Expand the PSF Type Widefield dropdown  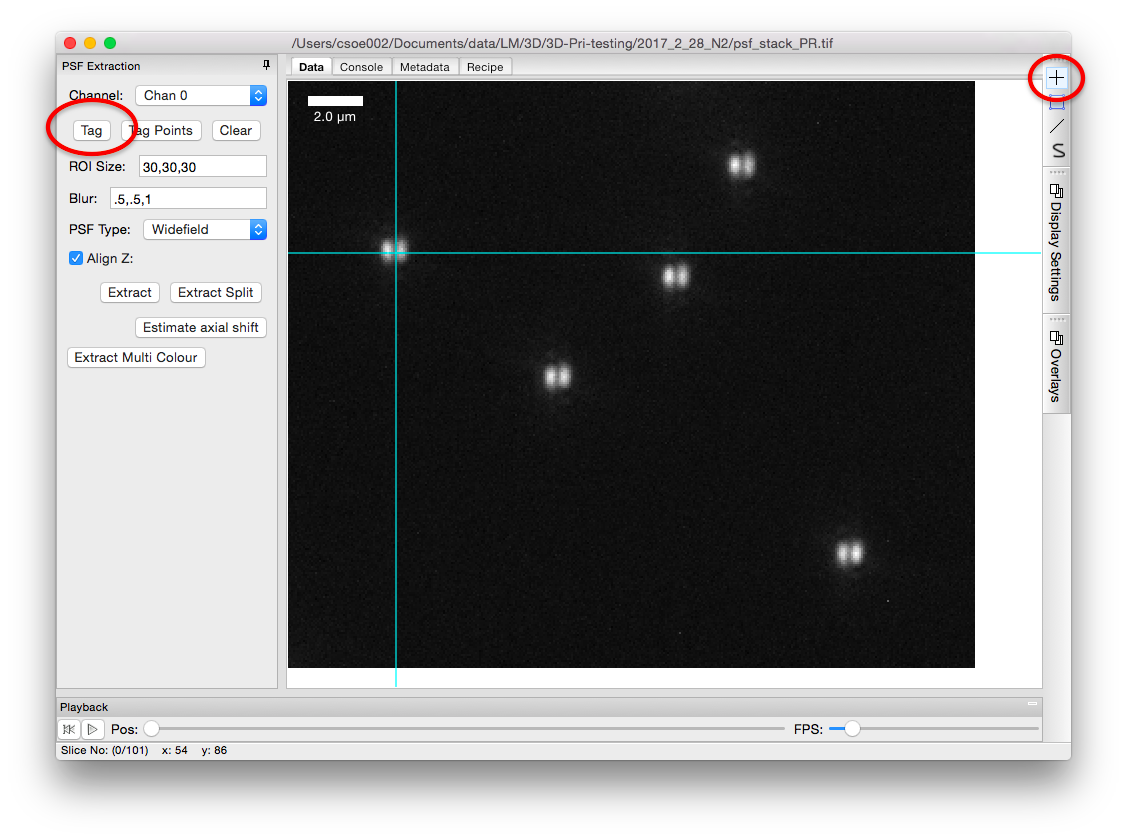(x=205, y=229)
